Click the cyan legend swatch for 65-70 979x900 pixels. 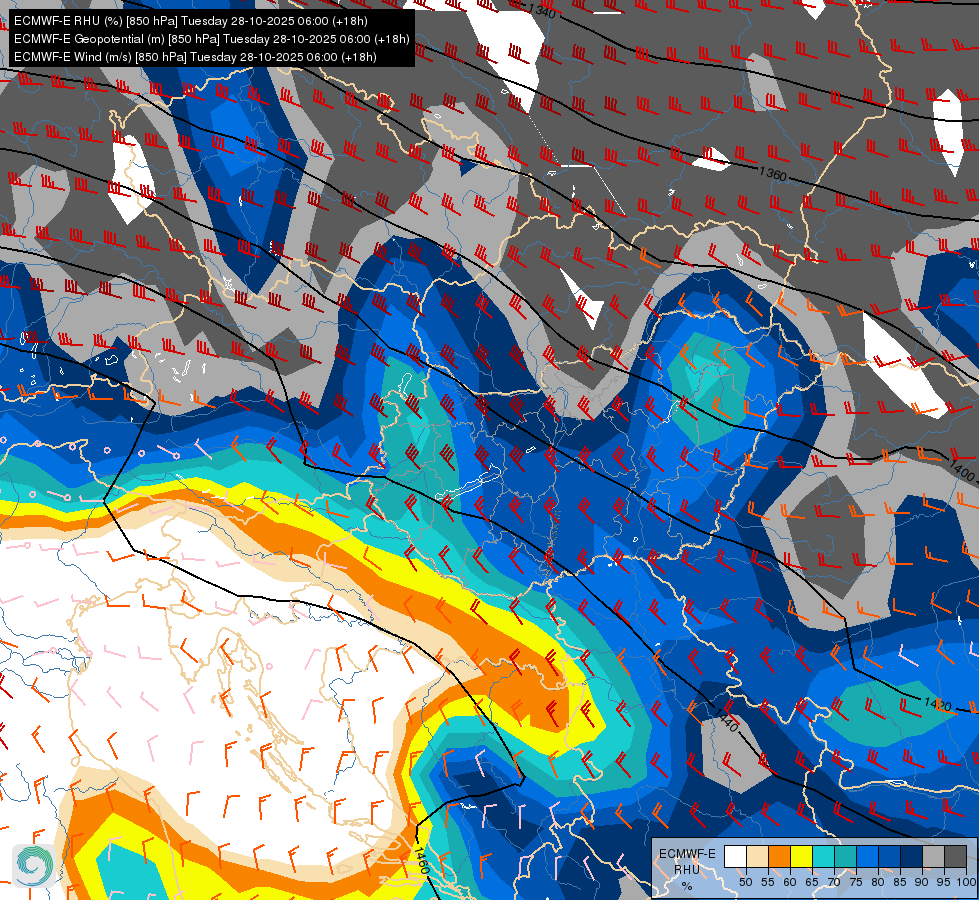(x=824, y=856)
